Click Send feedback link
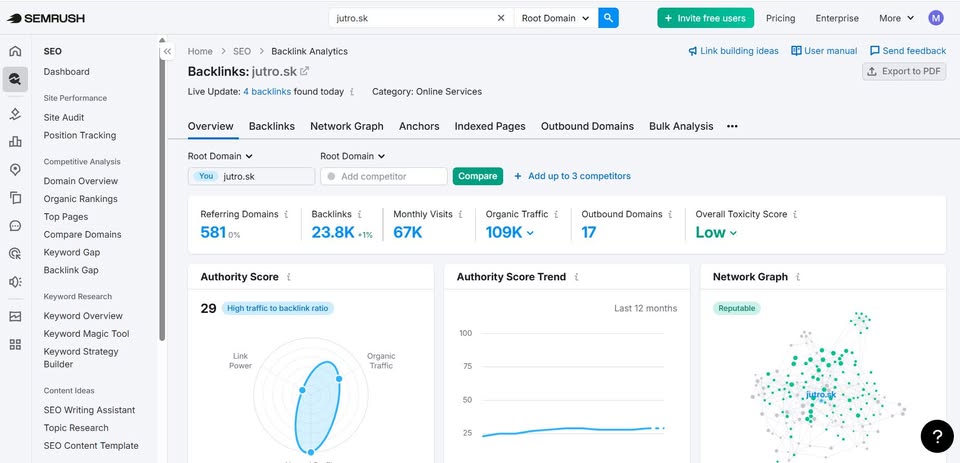Screen dimensions: 960x463 908,51
